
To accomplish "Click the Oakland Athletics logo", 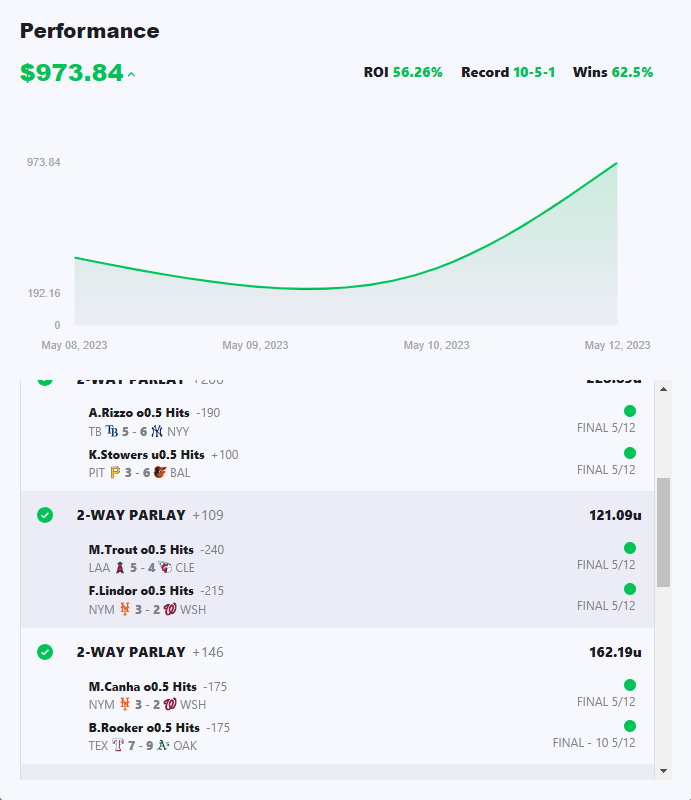I will [163, 745].
